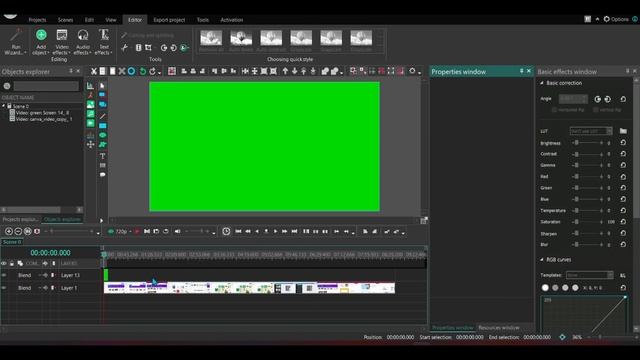Switch to the Resources window tab
This screenshot has width=640, height=360.
pos(499,328)
